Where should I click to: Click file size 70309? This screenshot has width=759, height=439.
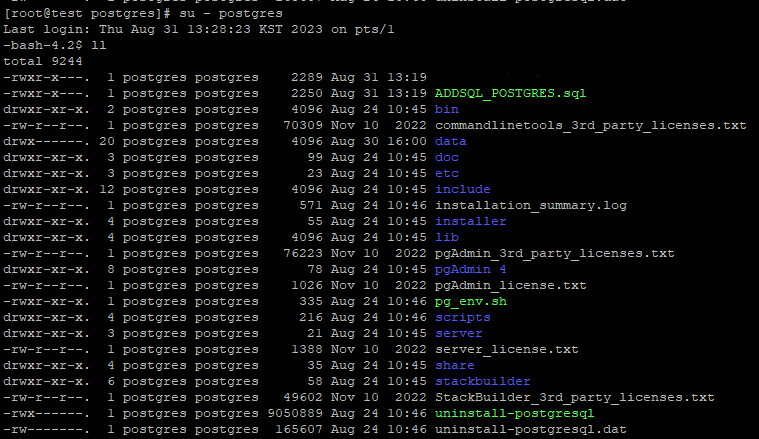tap(303, 125)
